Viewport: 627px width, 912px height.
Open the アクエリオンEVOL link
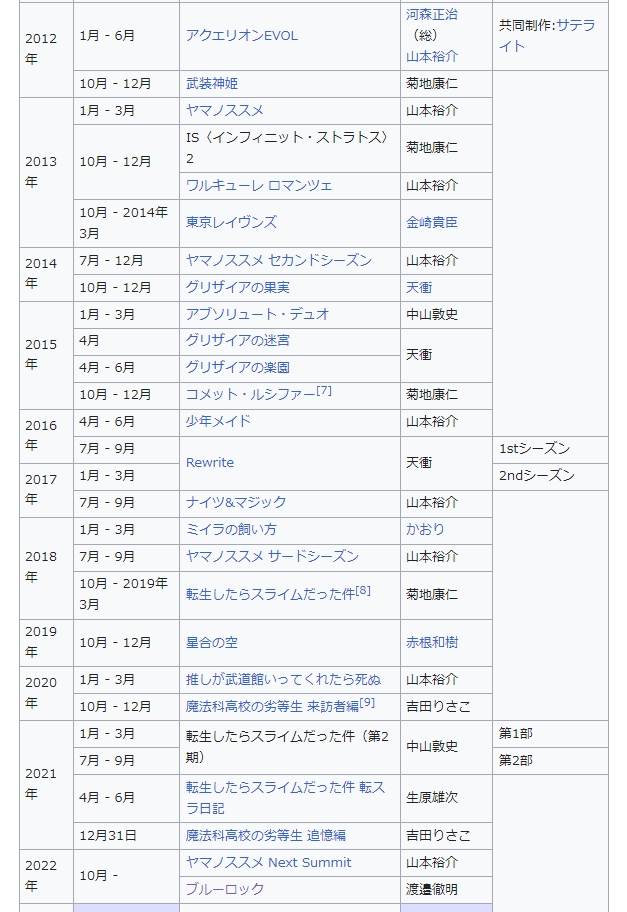241,35
